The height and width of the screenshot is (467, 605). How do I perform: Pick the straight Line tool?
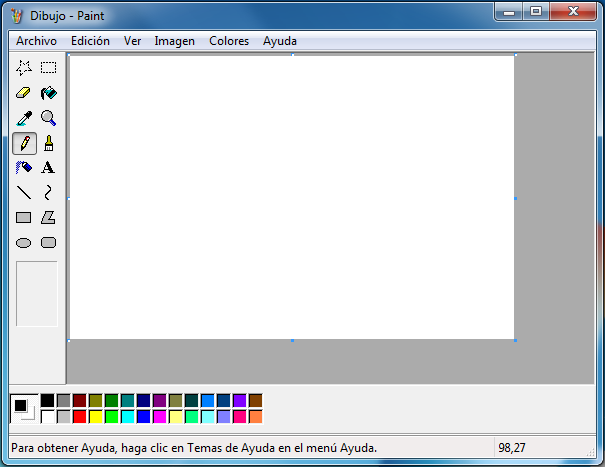point(24,193)
